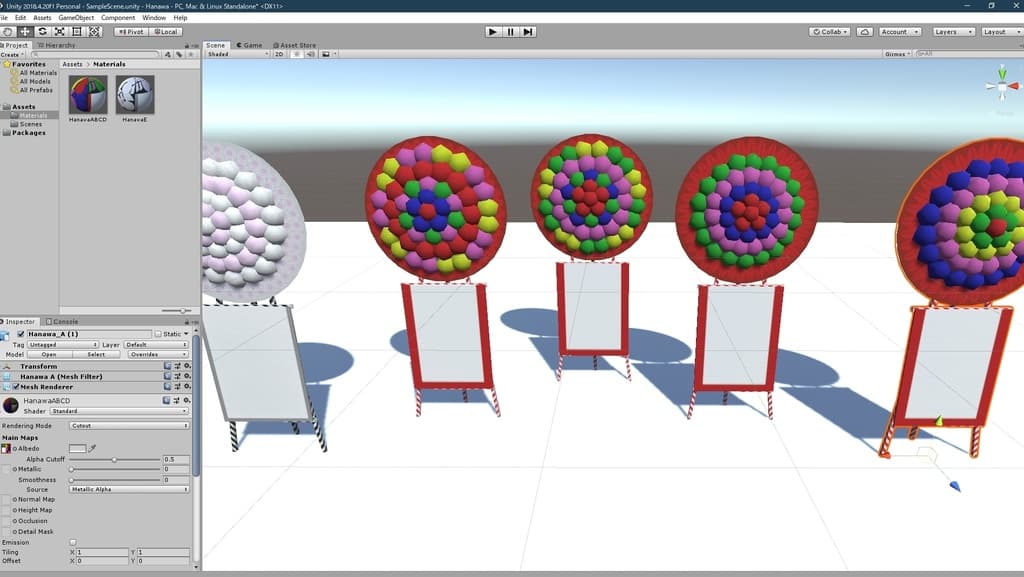
Task: Toggle Mesh Renderer enabled checkbox
Action: point(16,386)
